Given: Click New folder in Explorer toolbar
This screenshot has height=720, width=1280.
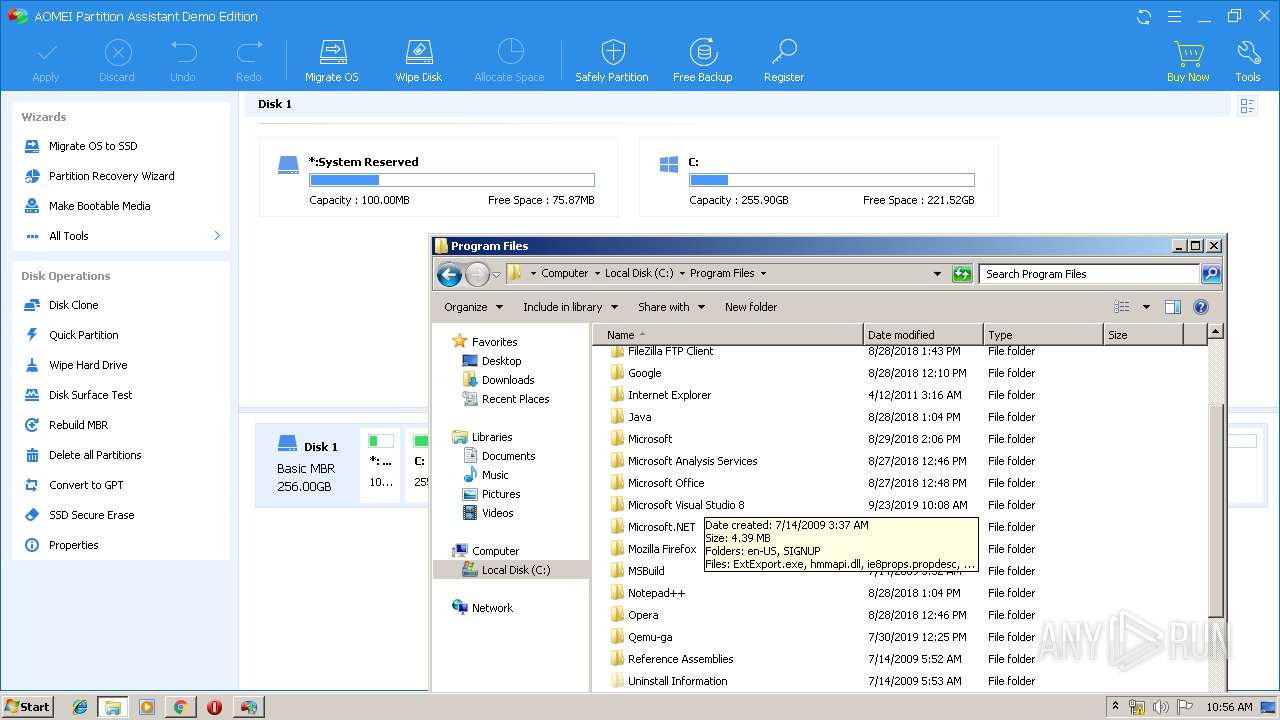Looking at the screenshot, I should (751, 307).
